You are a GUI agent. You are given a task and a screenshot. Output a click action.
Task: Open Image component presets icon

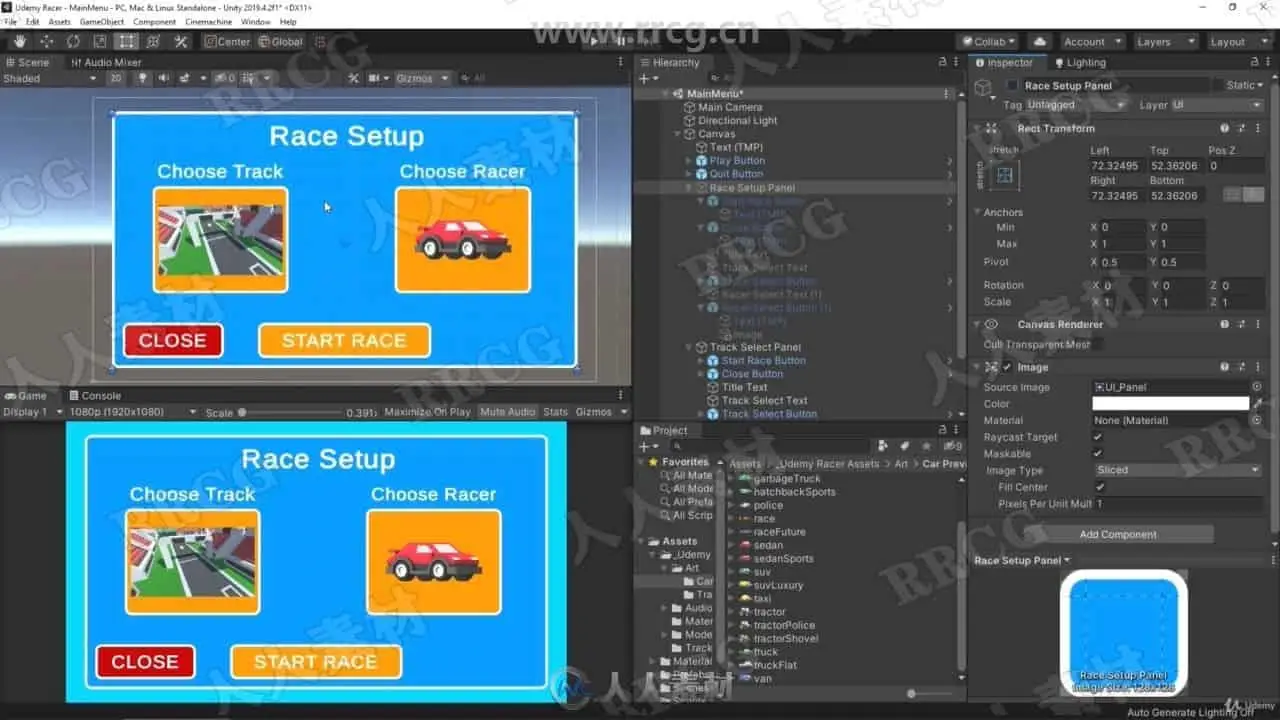click(x=1241, y=367)
